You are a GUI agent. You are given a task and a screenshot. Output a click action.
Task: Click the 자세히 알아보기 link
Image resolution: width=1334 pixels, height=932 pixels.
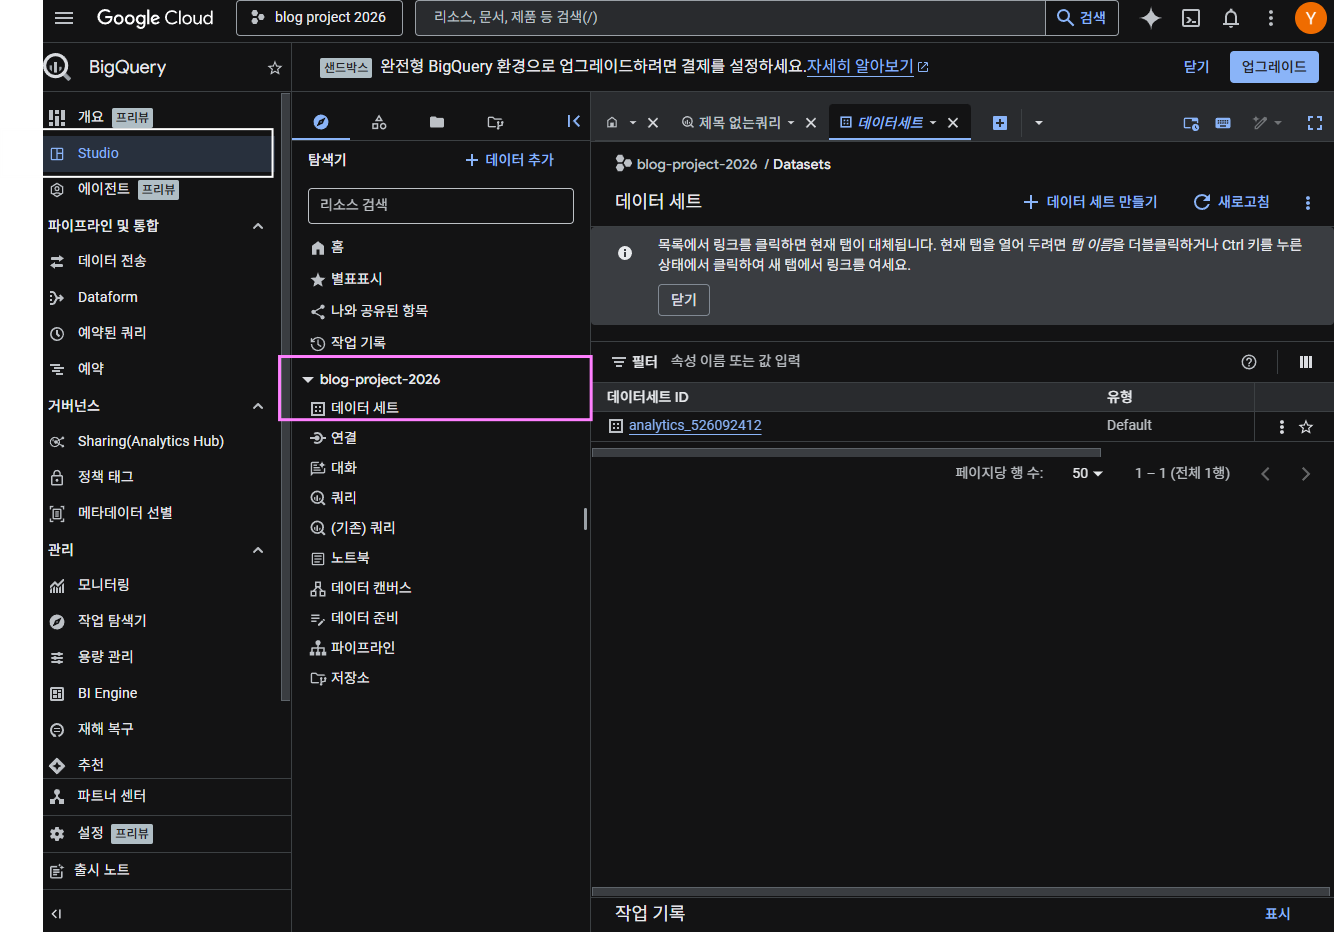coord(867,67)
